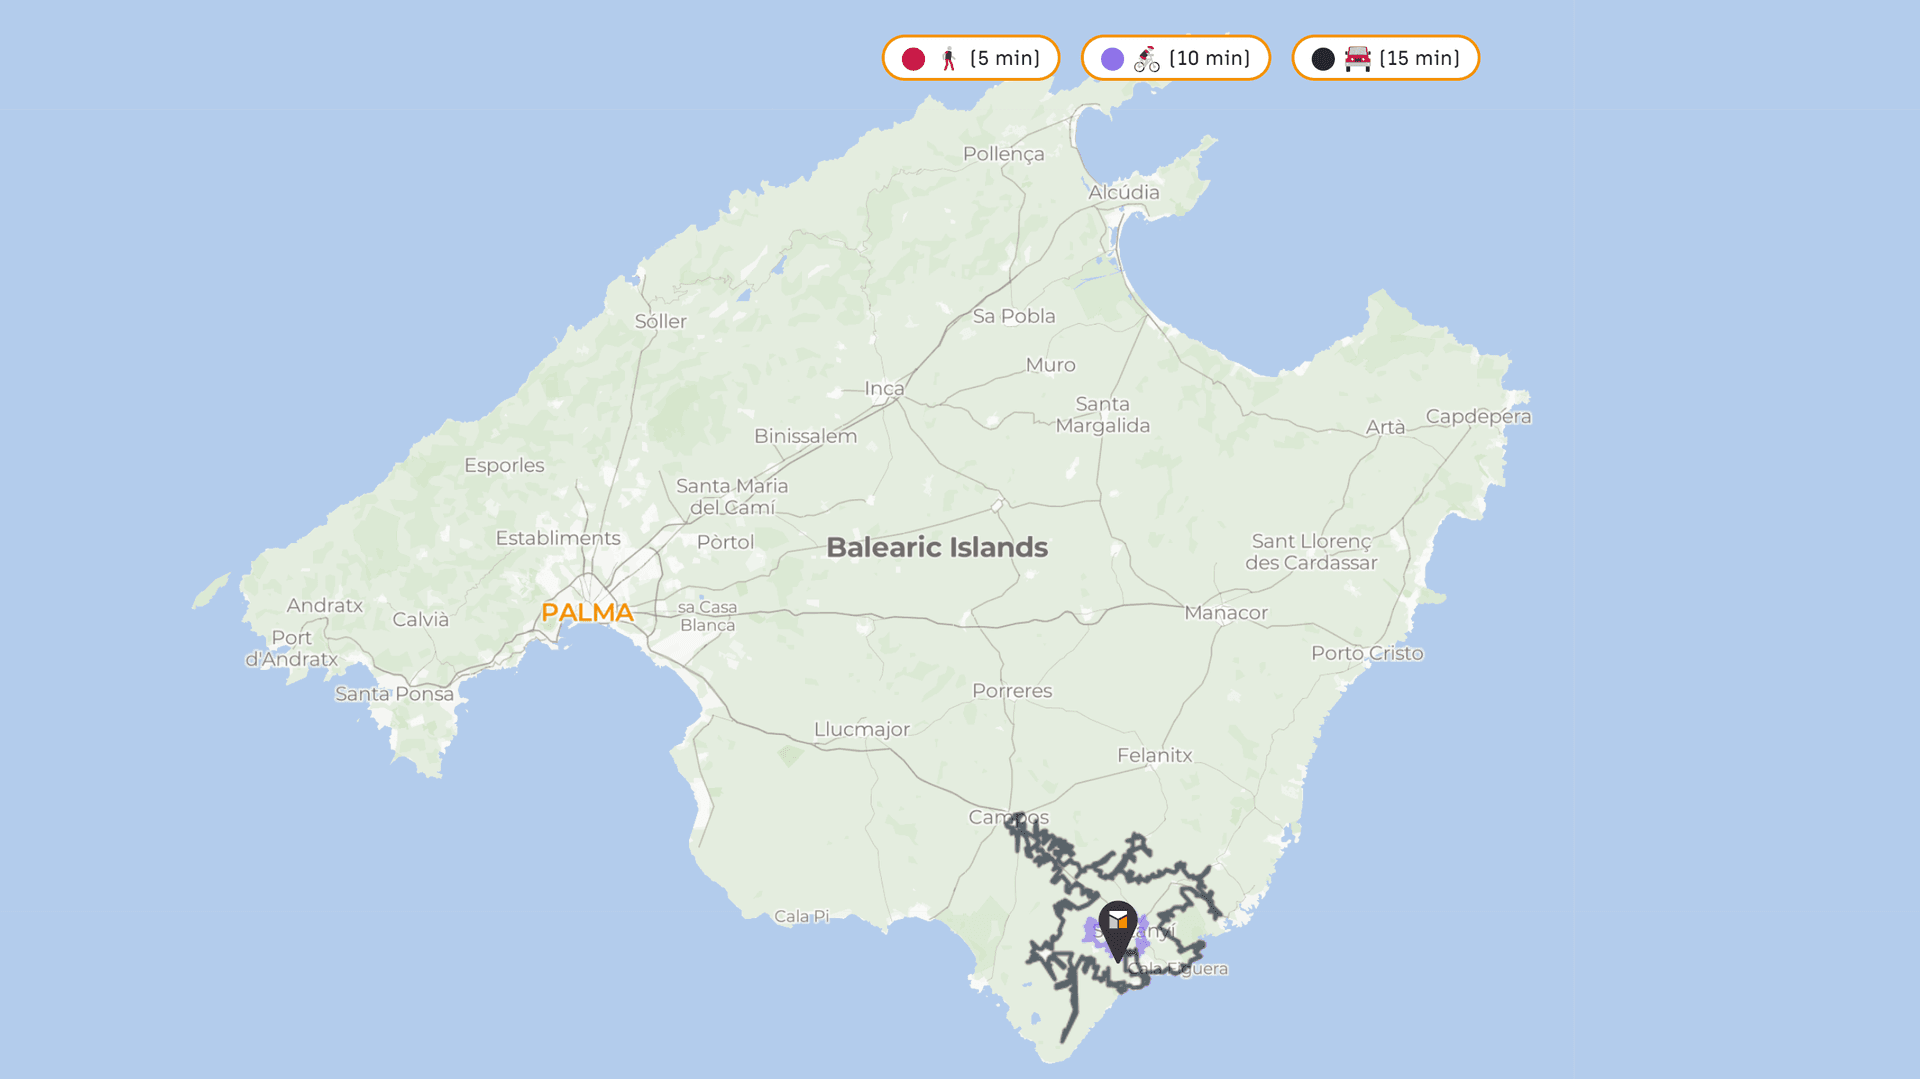This screenshot has width=1920, height=1079.
Task: Click the Calvià town label
Action: click(420, 619)
